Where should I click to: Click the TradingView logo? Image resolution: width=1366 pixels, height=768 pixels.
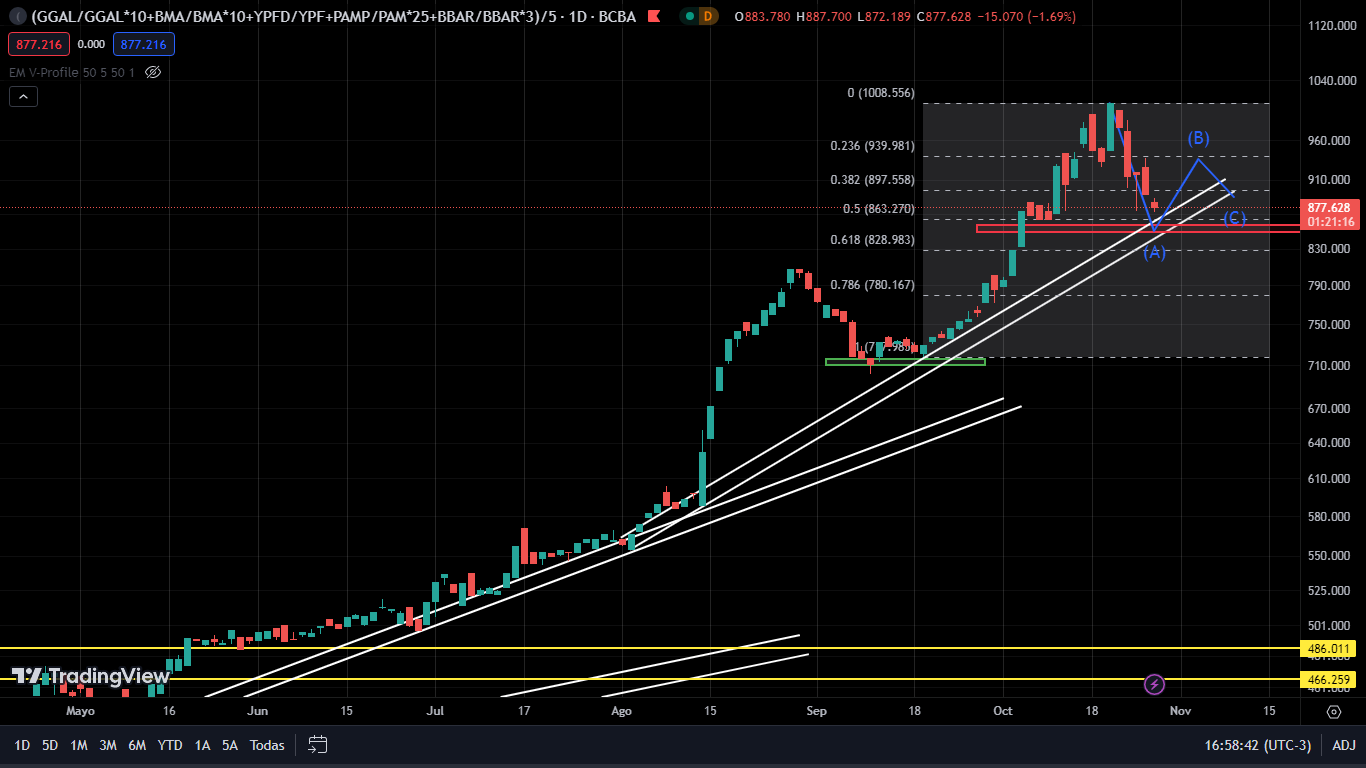click(x=91, y=676)
